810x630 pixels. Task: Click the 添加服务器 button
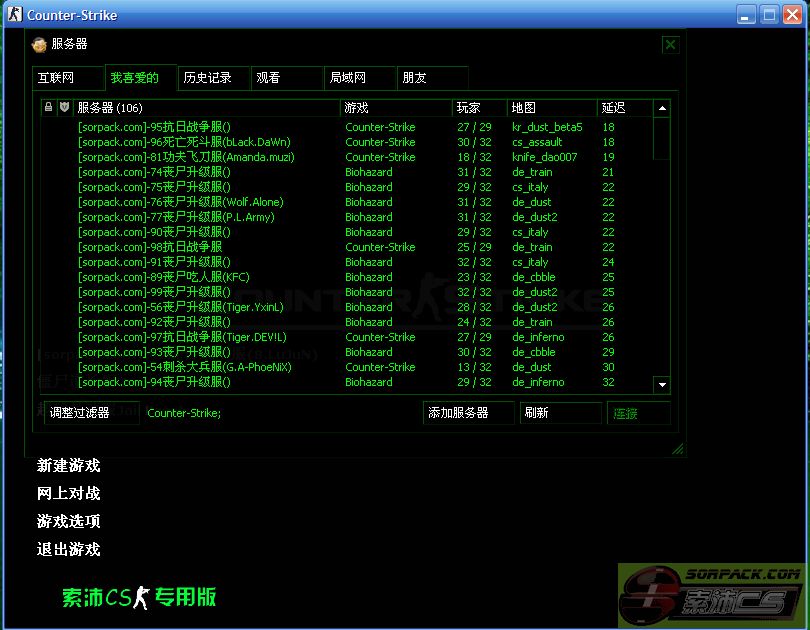tap(468, 413)
